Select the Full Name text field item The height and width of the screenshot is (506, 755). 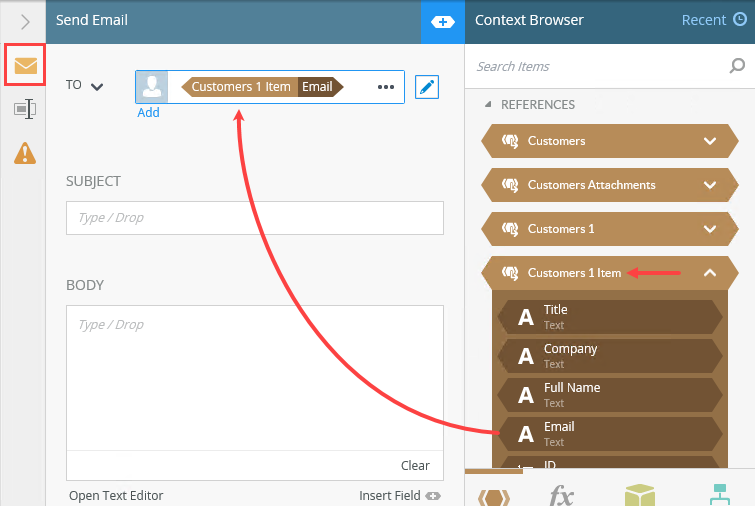click(610, 395)
